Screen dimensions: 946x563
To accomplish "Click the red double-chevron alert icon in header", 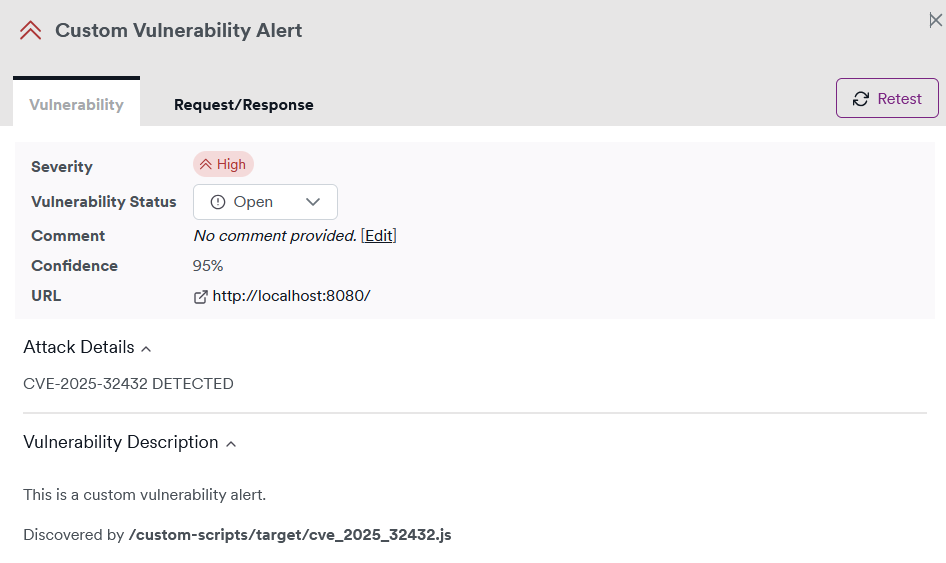I will pyautogui.click(x=30, y=30).
